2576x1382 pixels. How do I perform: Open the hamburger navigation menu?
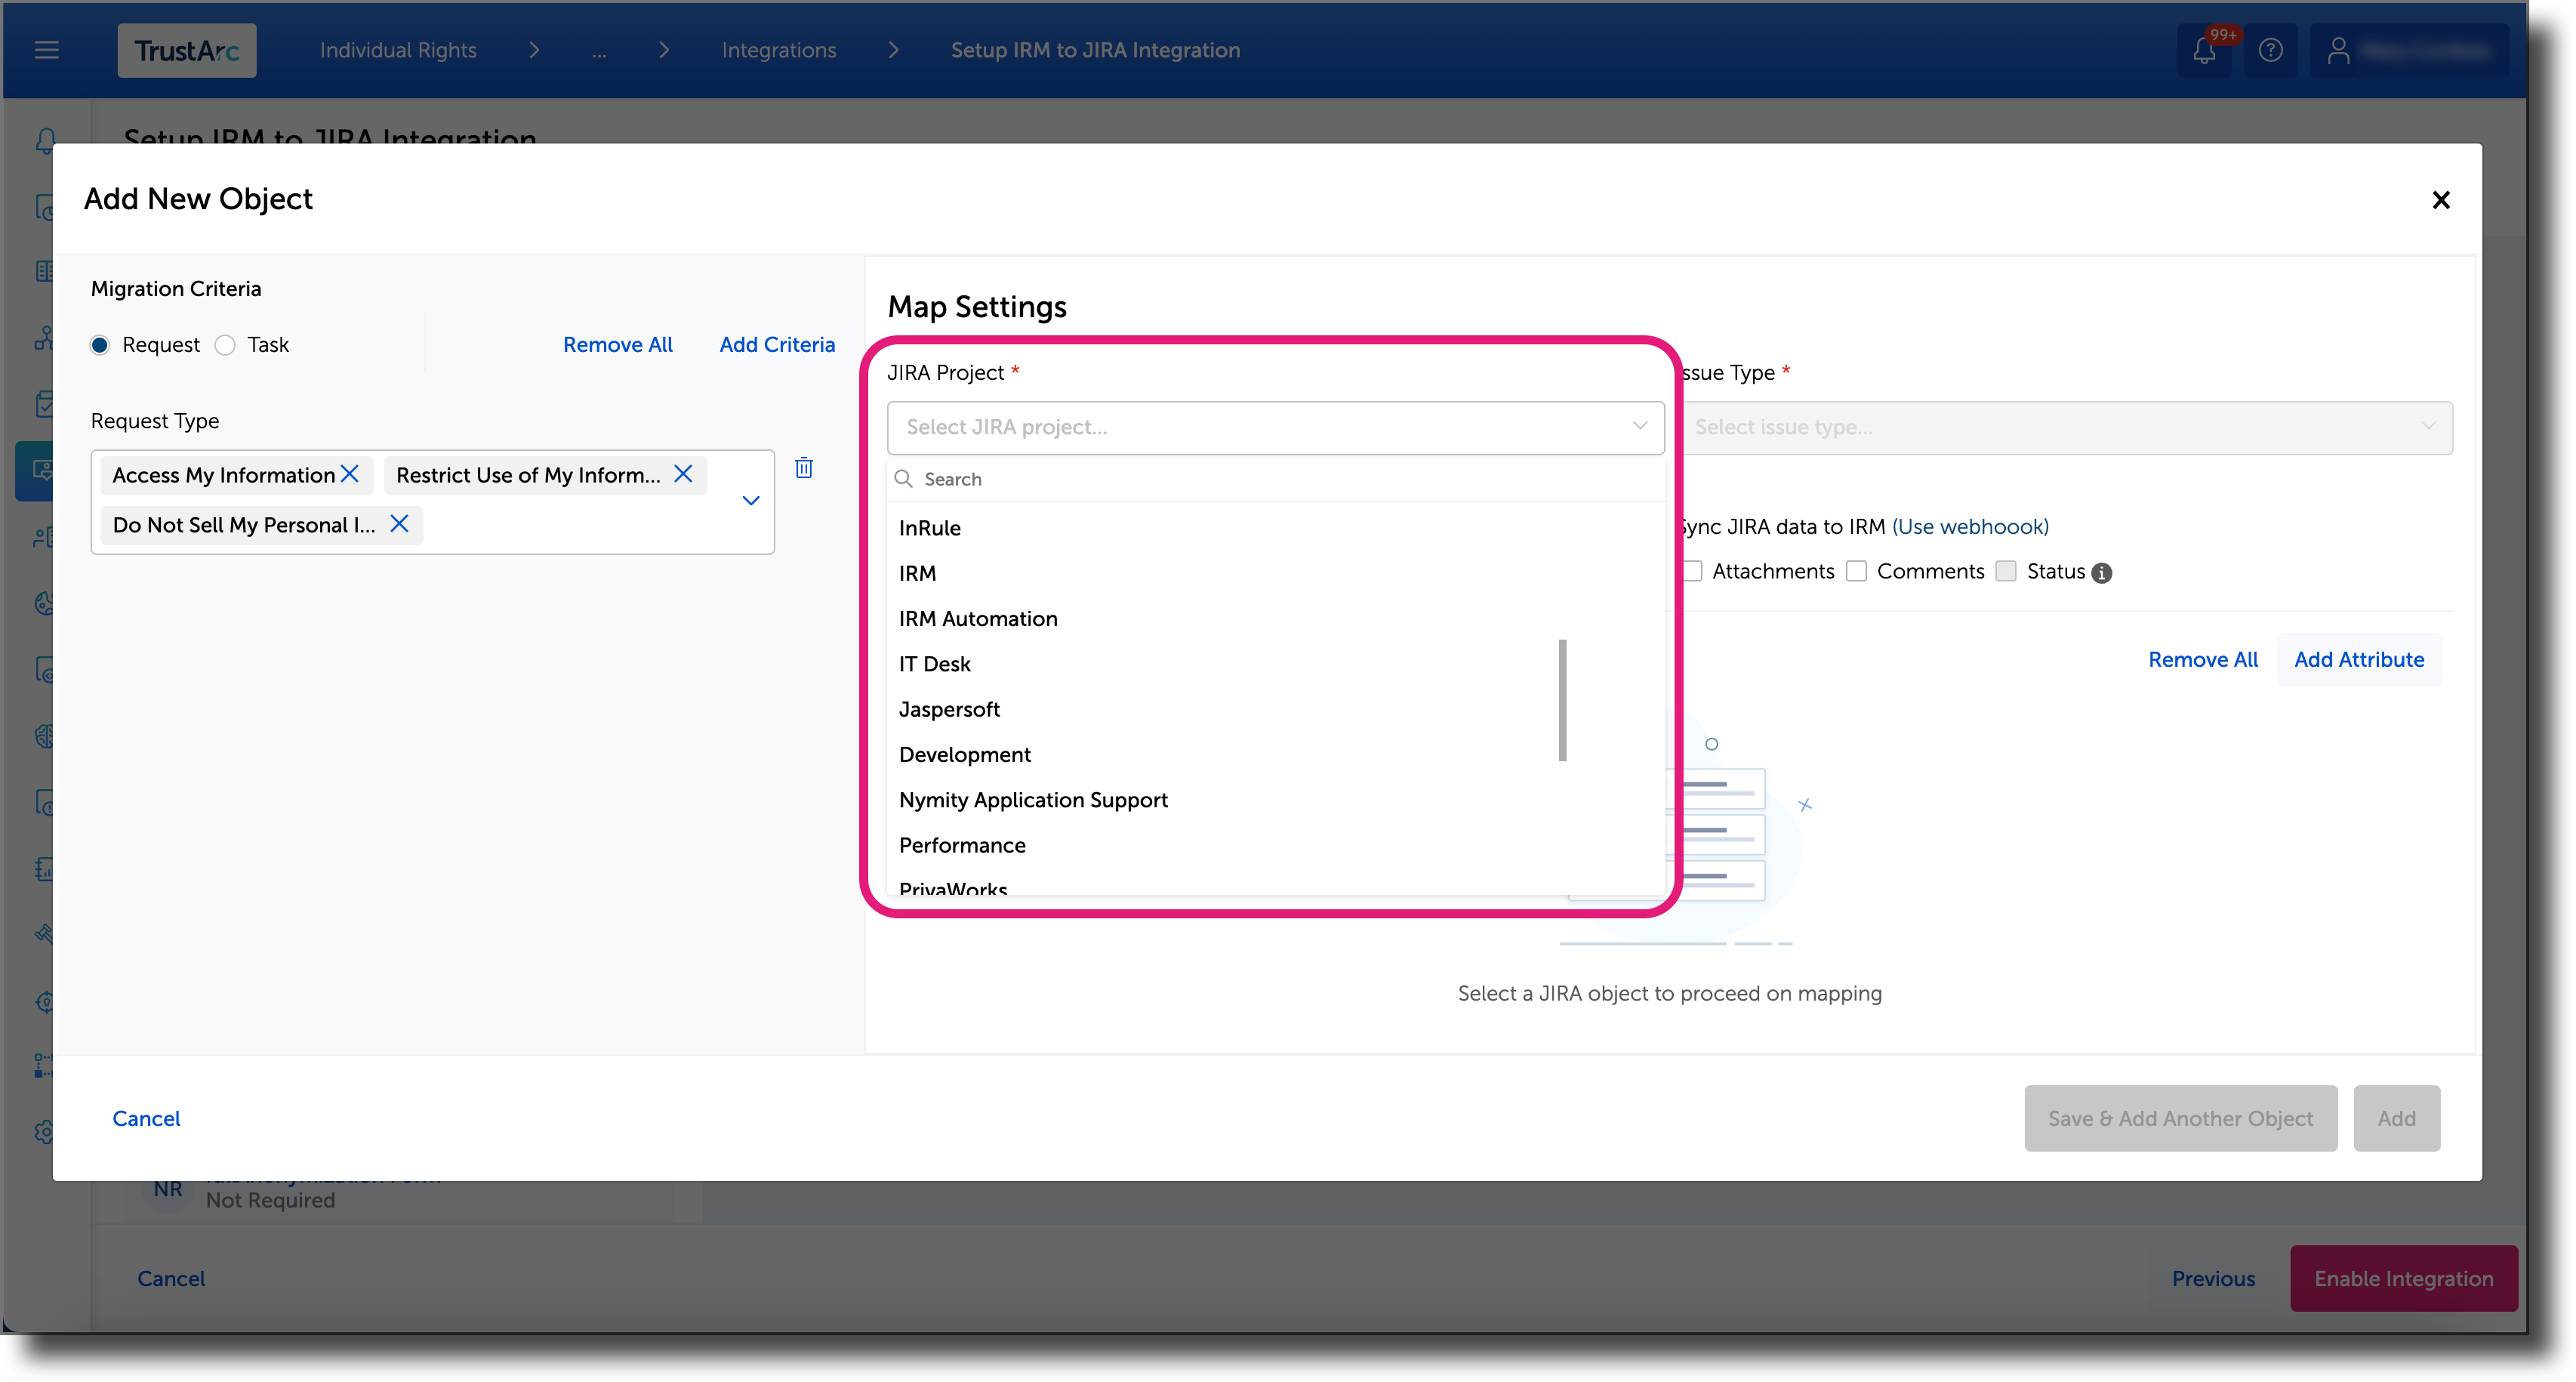[46, 50]
